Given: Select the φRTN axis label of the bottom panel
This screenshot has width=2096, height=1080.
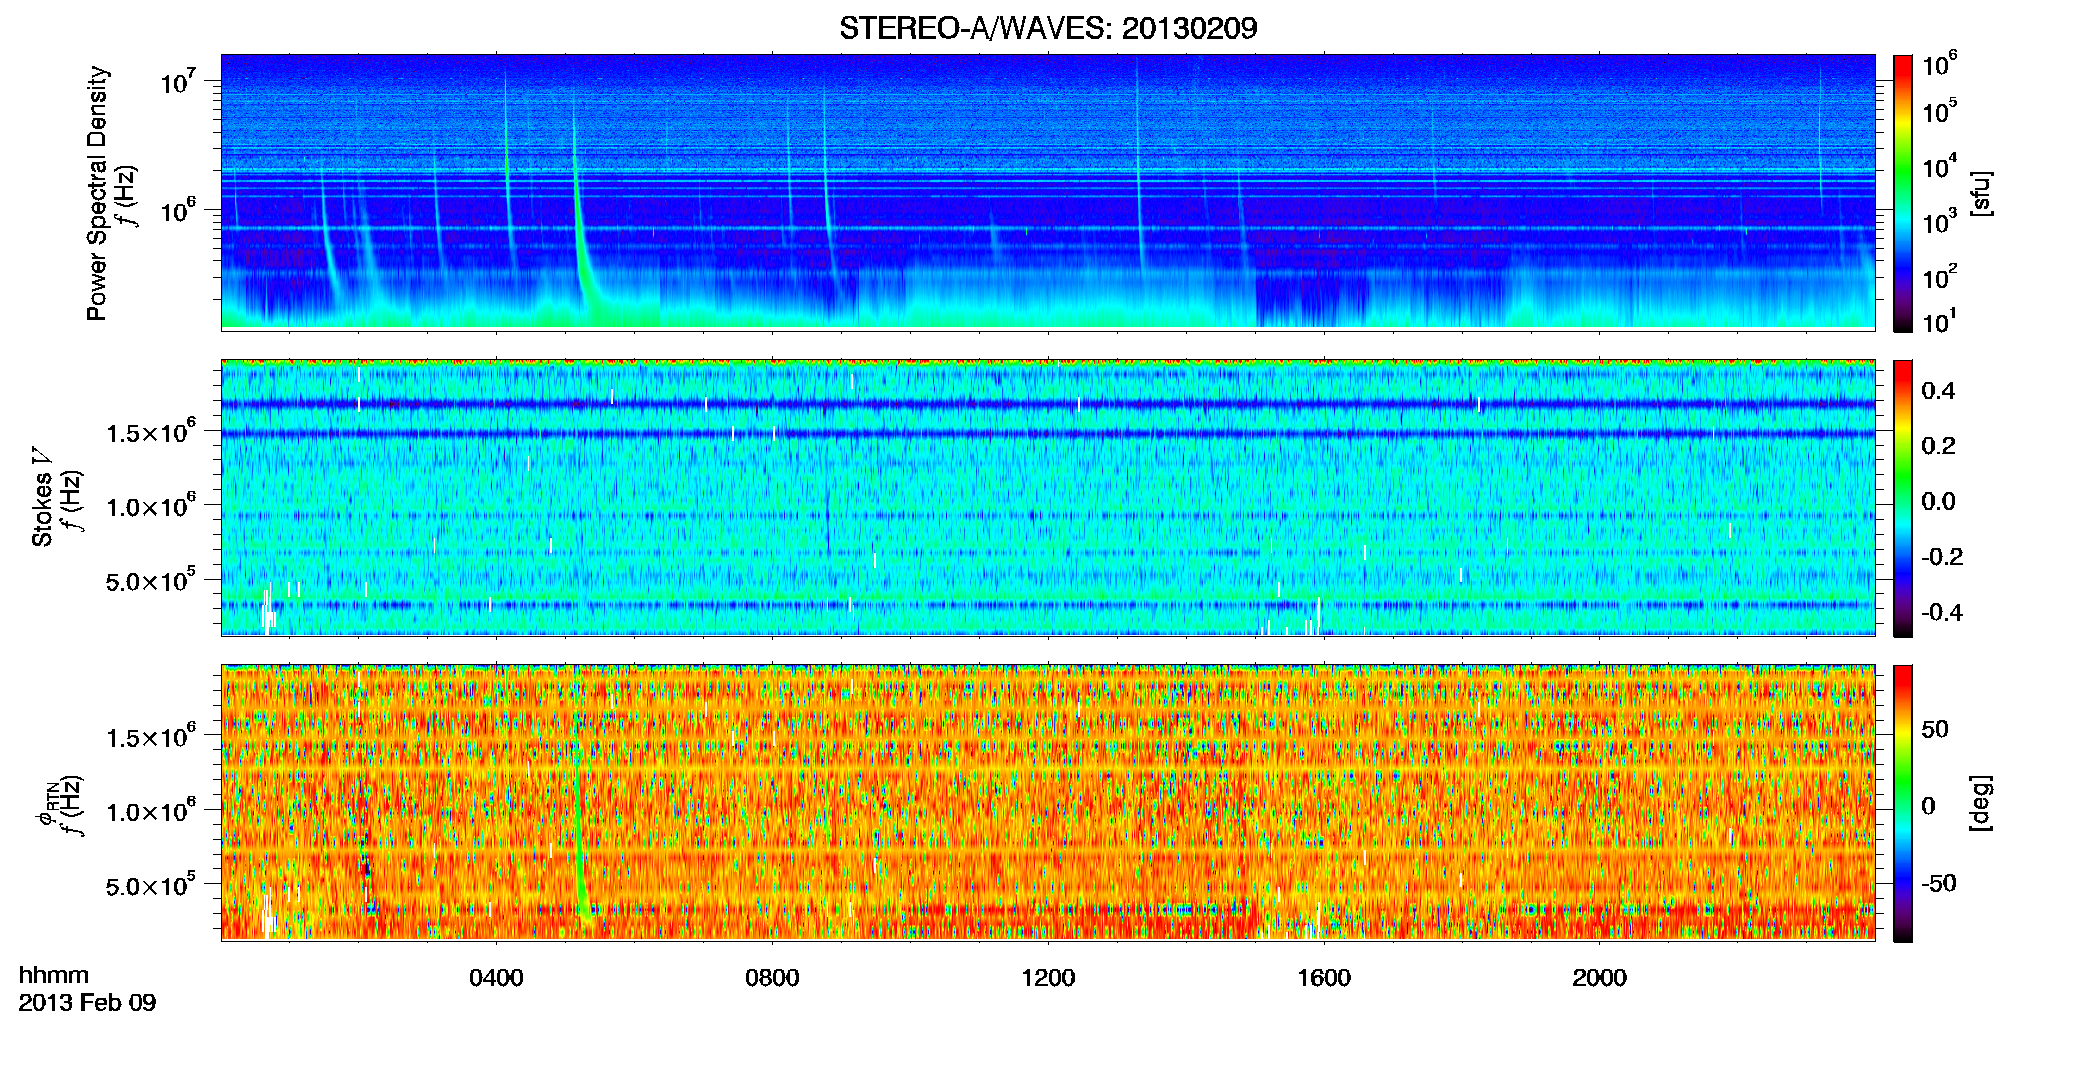Looking at the screenshot, I should click(46, 805).
